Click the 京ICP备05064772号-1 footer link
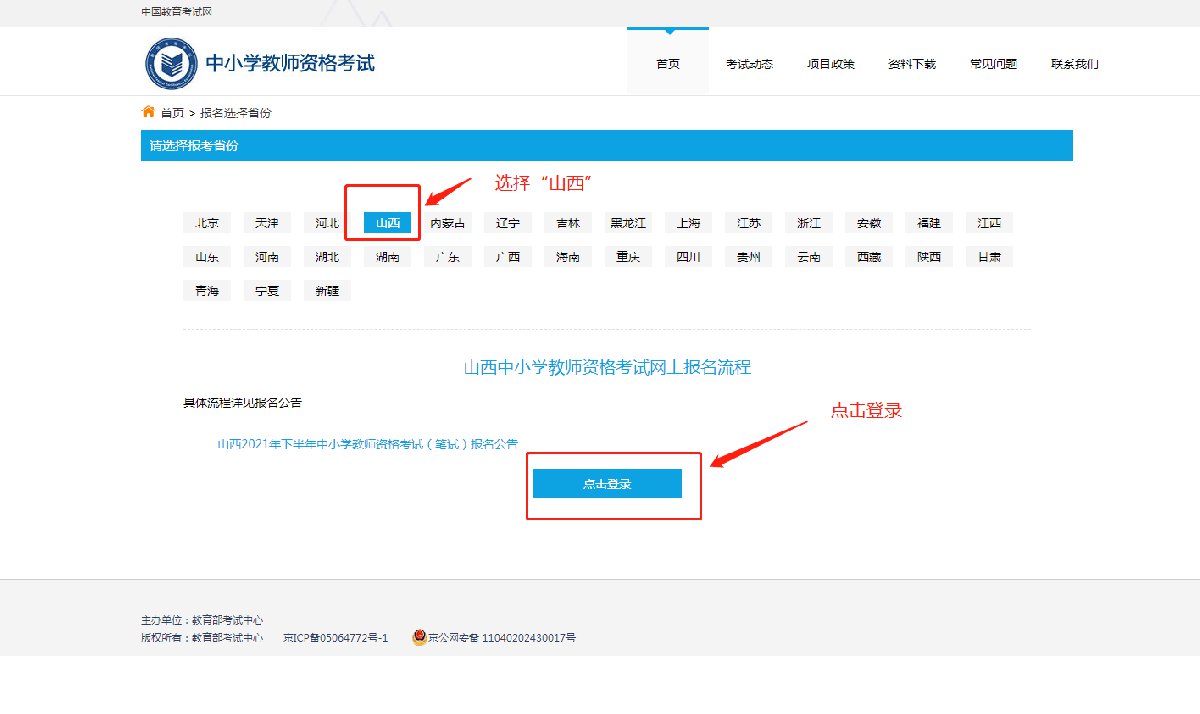Screen dimensions: 1200x714 pyautogui.click(x=335, y=638)
